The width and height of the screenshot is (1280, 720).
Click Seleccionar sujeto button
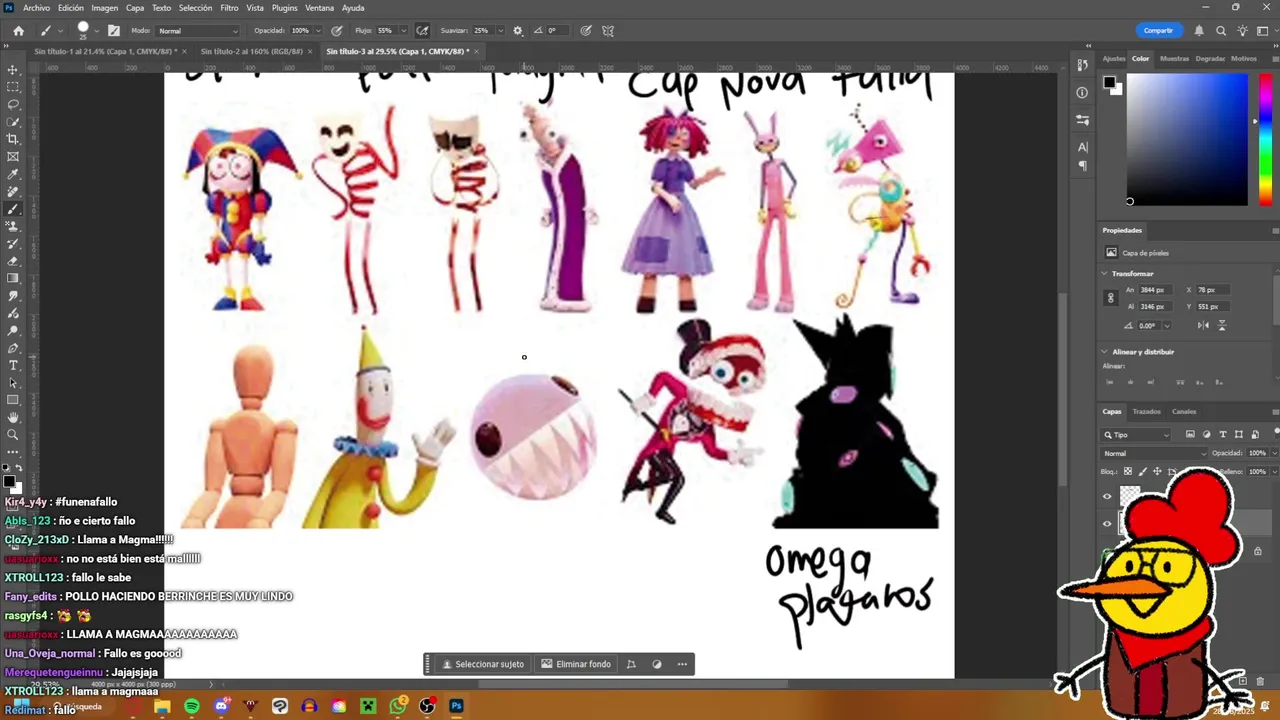coord(483,664)
